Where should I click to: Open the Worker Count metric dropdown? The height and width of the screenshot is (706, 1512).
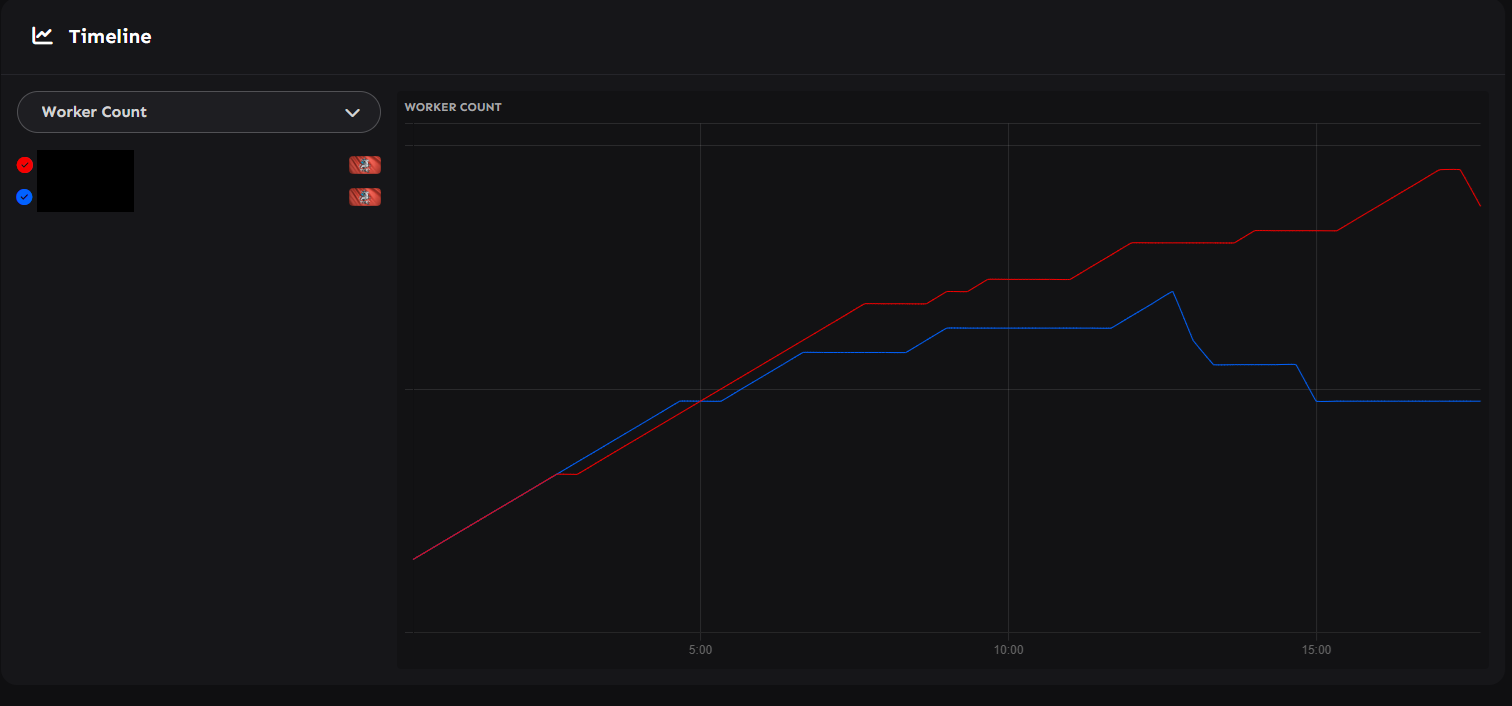(x=198, y=112)
